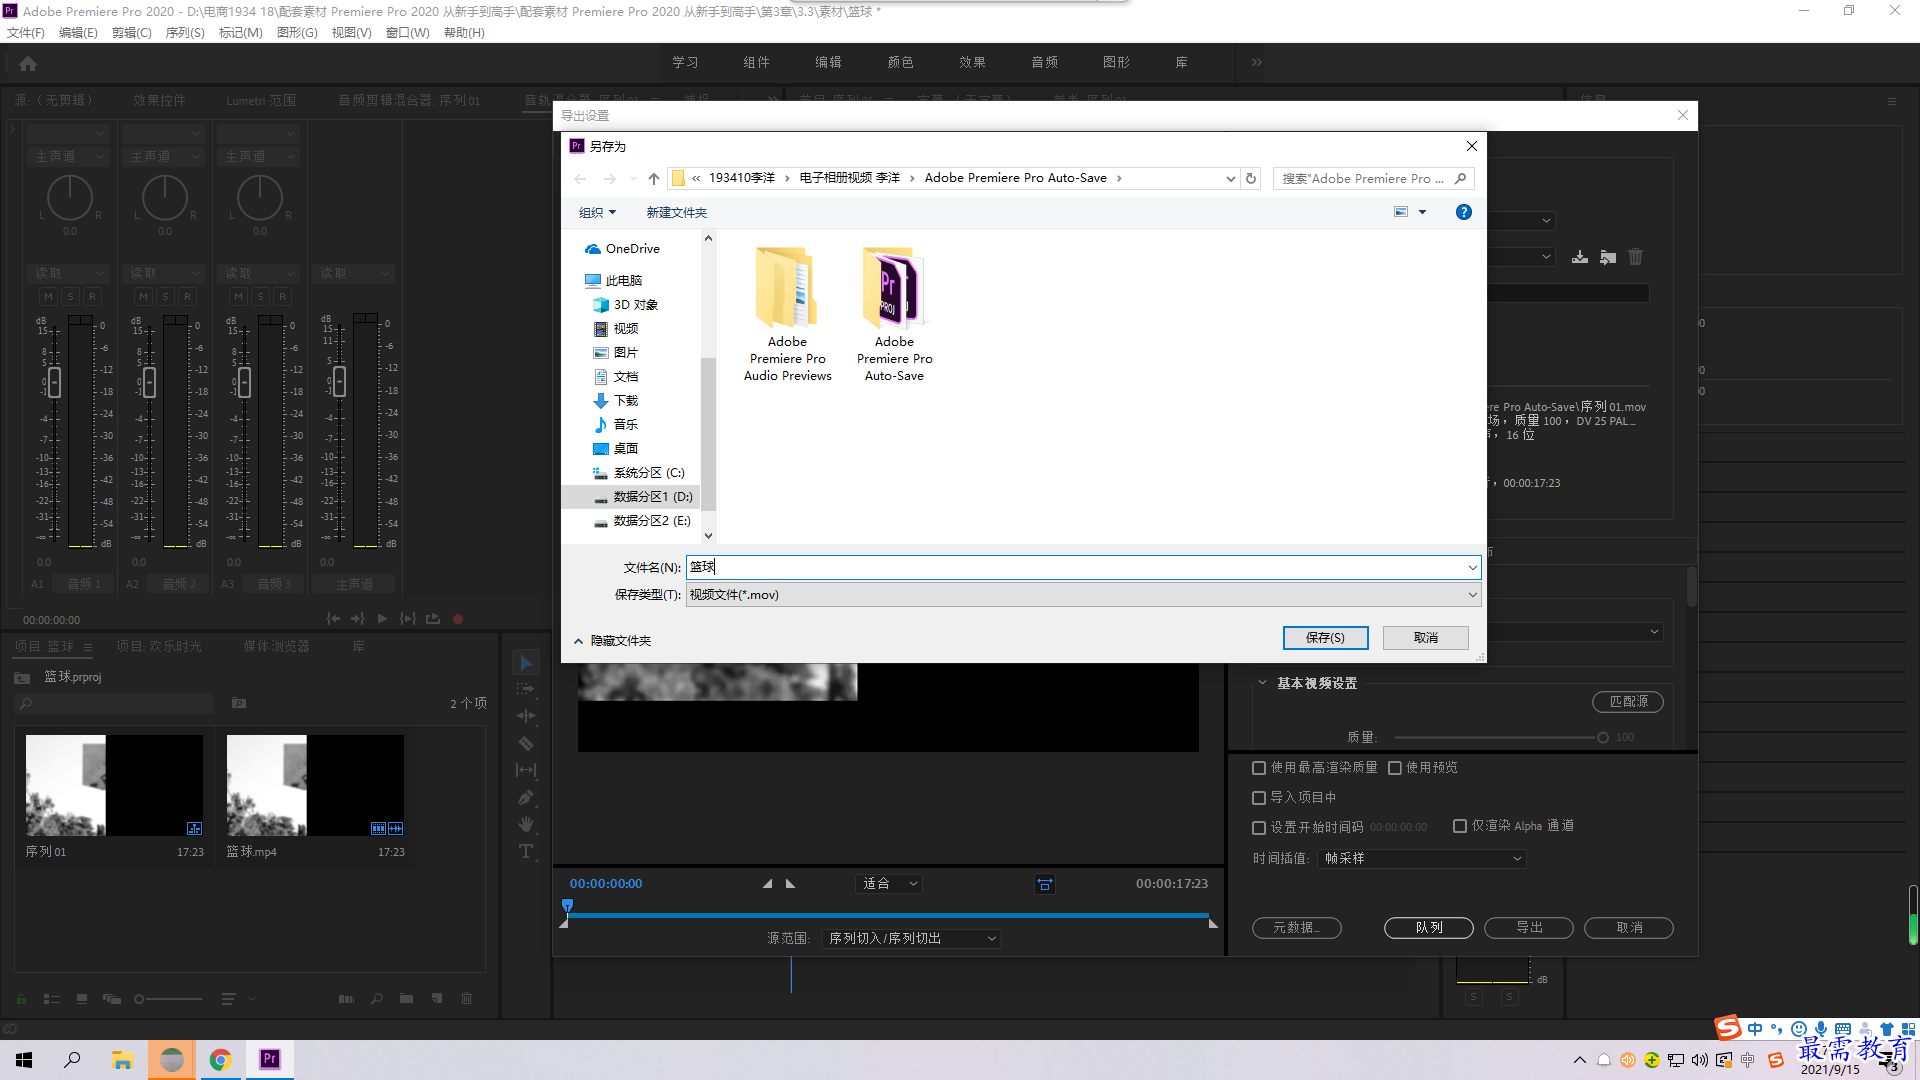
Task: Refresh the folder address bar
Action: point(1251,179)
